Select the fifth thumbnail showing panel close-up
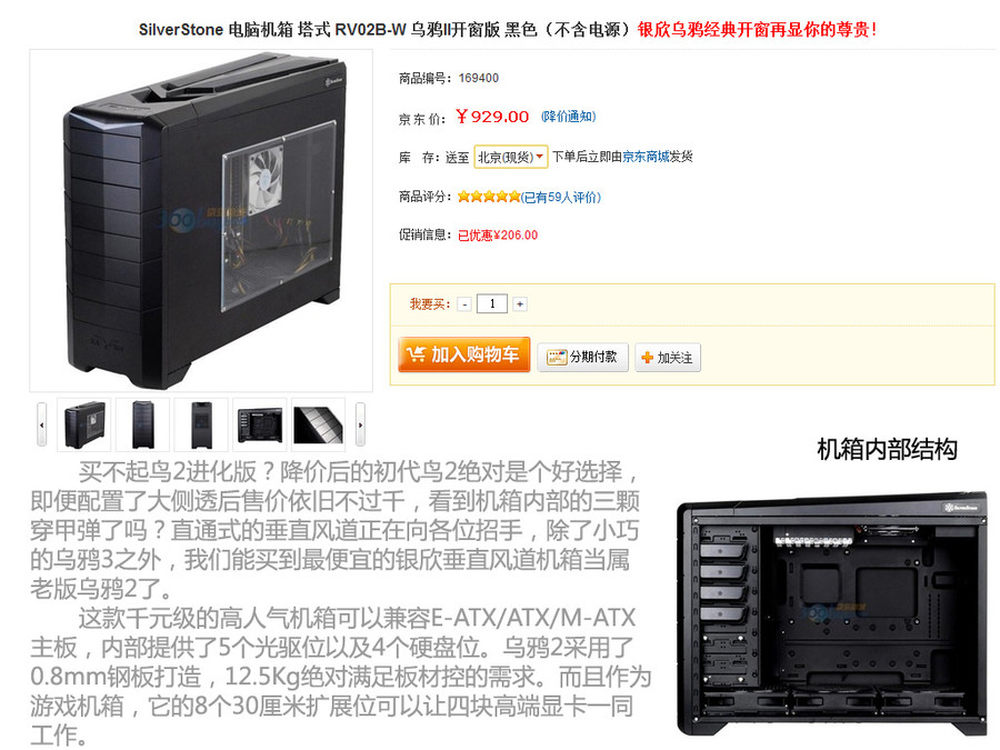 click(318, 424)
